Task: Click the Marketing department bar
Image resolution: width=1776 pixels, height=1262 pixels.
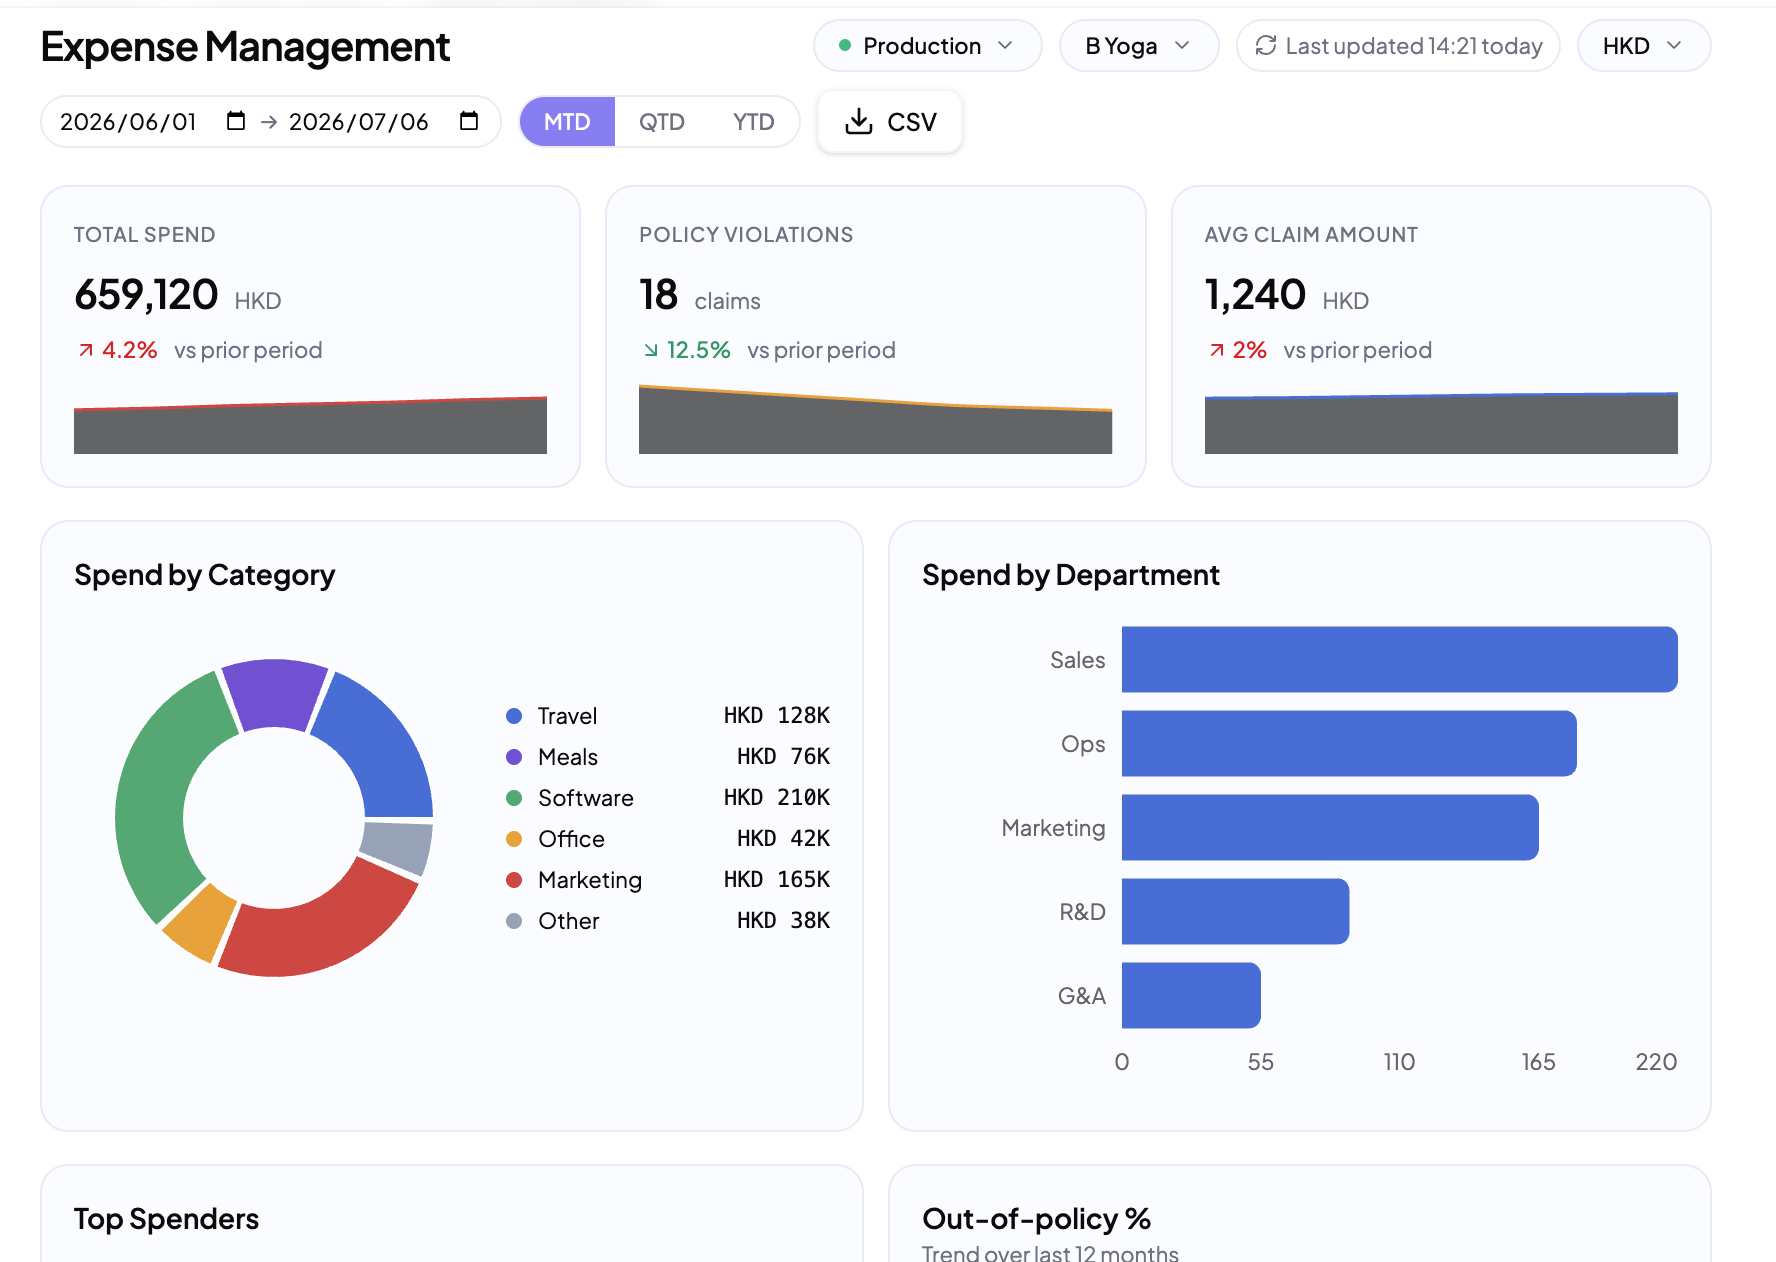Action: tap(1330, 828)
